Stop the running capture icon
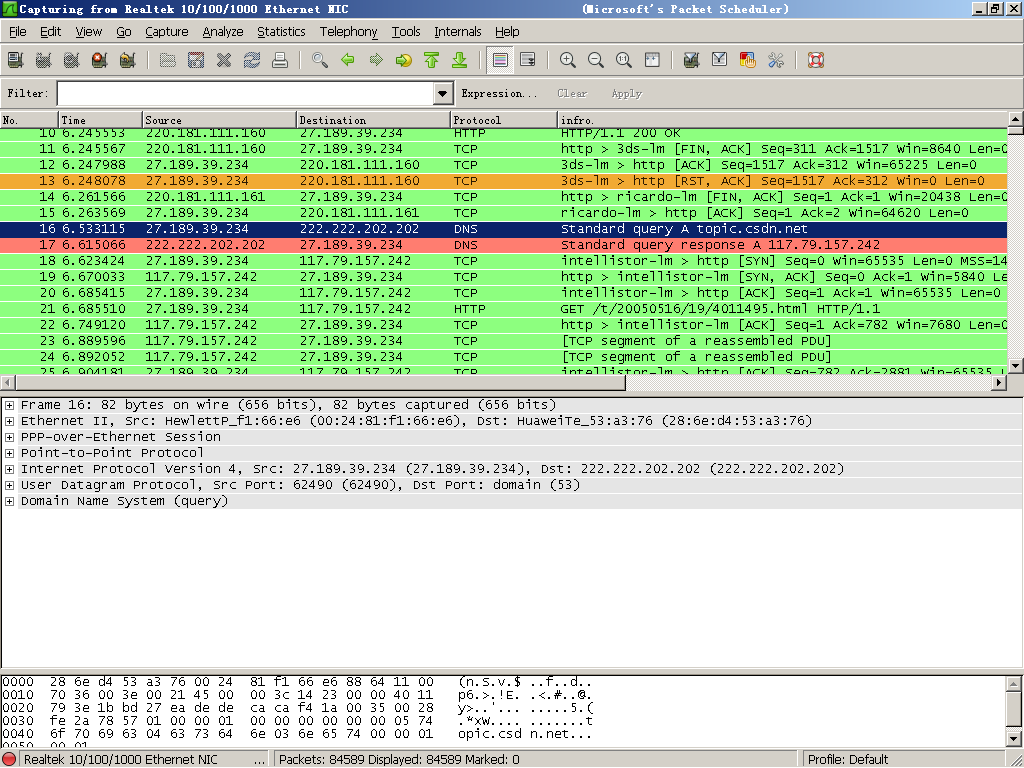Screen dimensions: 1024x768 pyautogui.click(x=99, y=60)
